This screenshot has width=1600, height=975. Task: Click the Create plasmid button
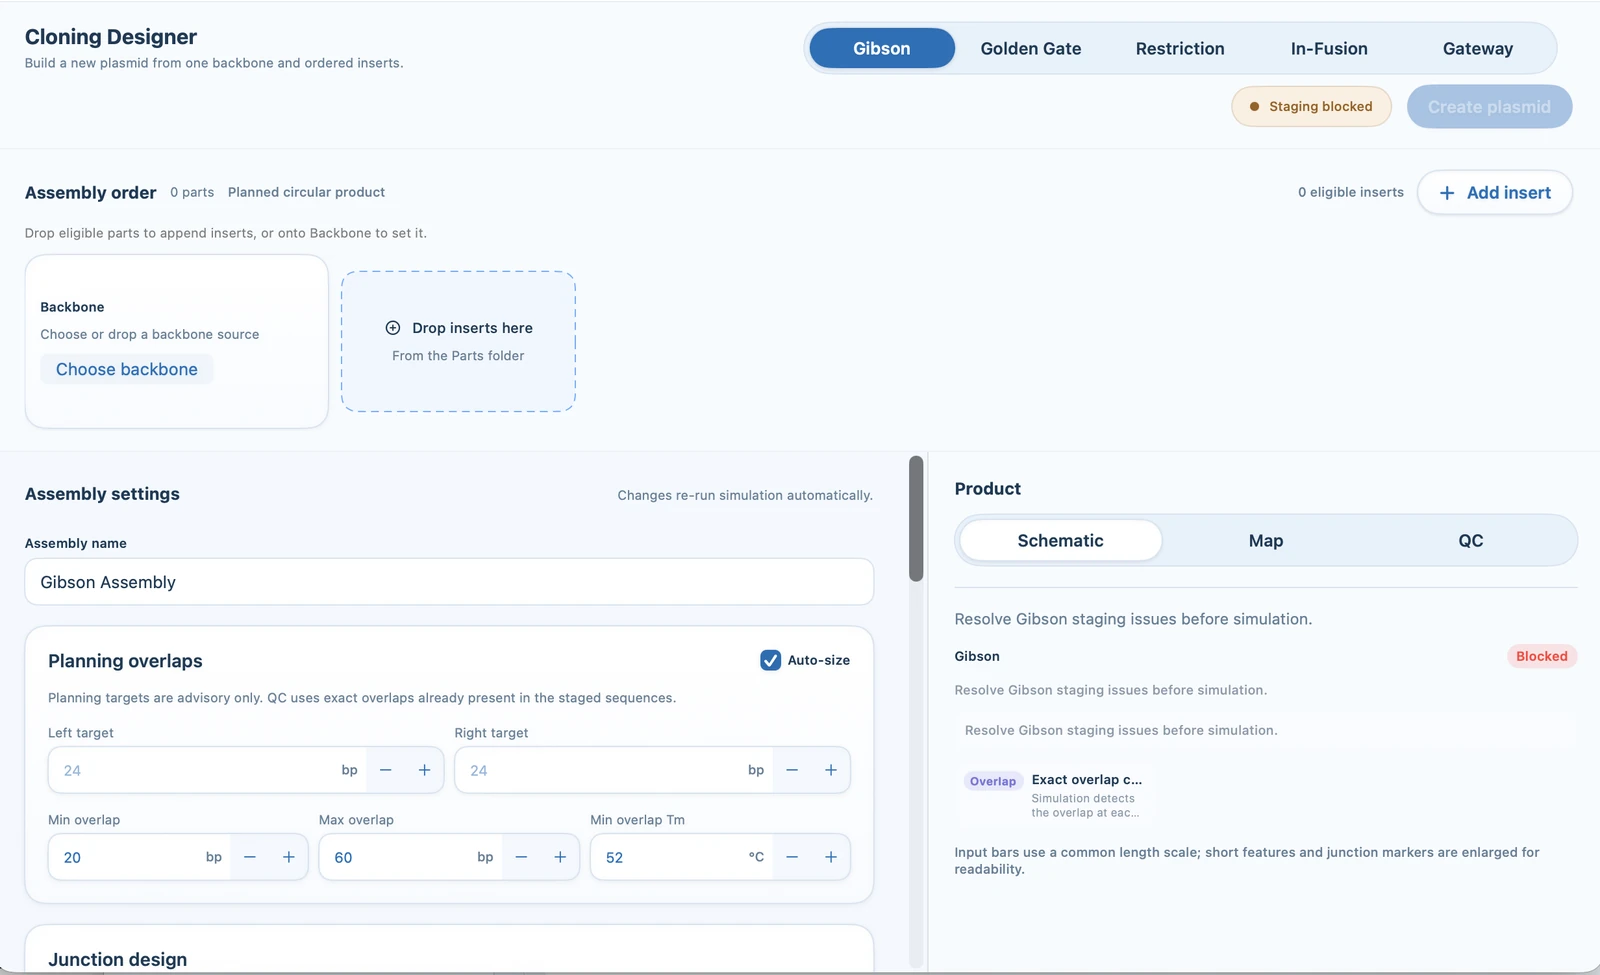pyautogui.click(x=1489, y=107)
